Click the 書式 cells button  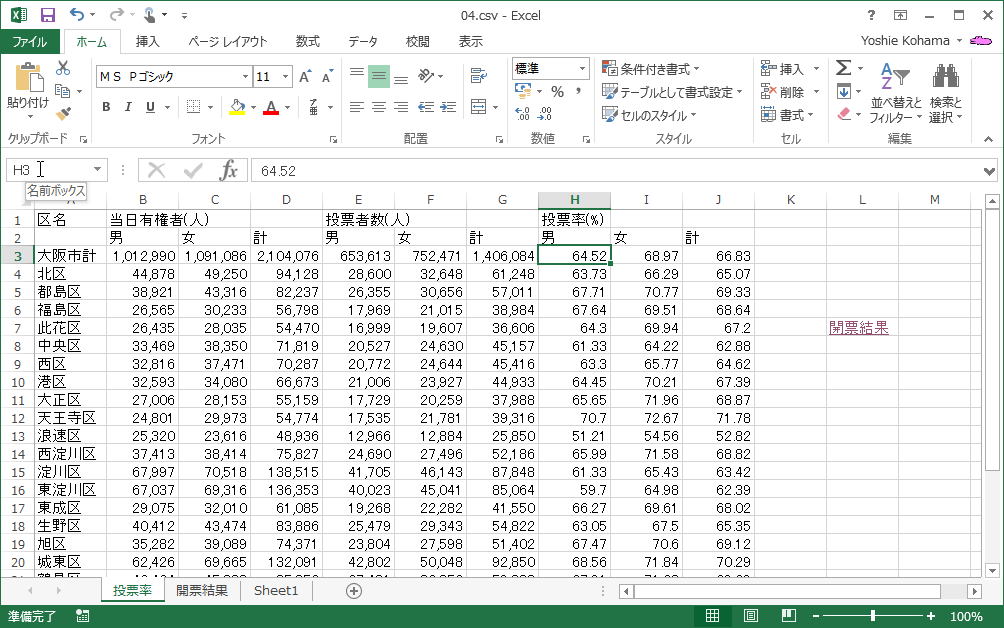coord(787,115)
